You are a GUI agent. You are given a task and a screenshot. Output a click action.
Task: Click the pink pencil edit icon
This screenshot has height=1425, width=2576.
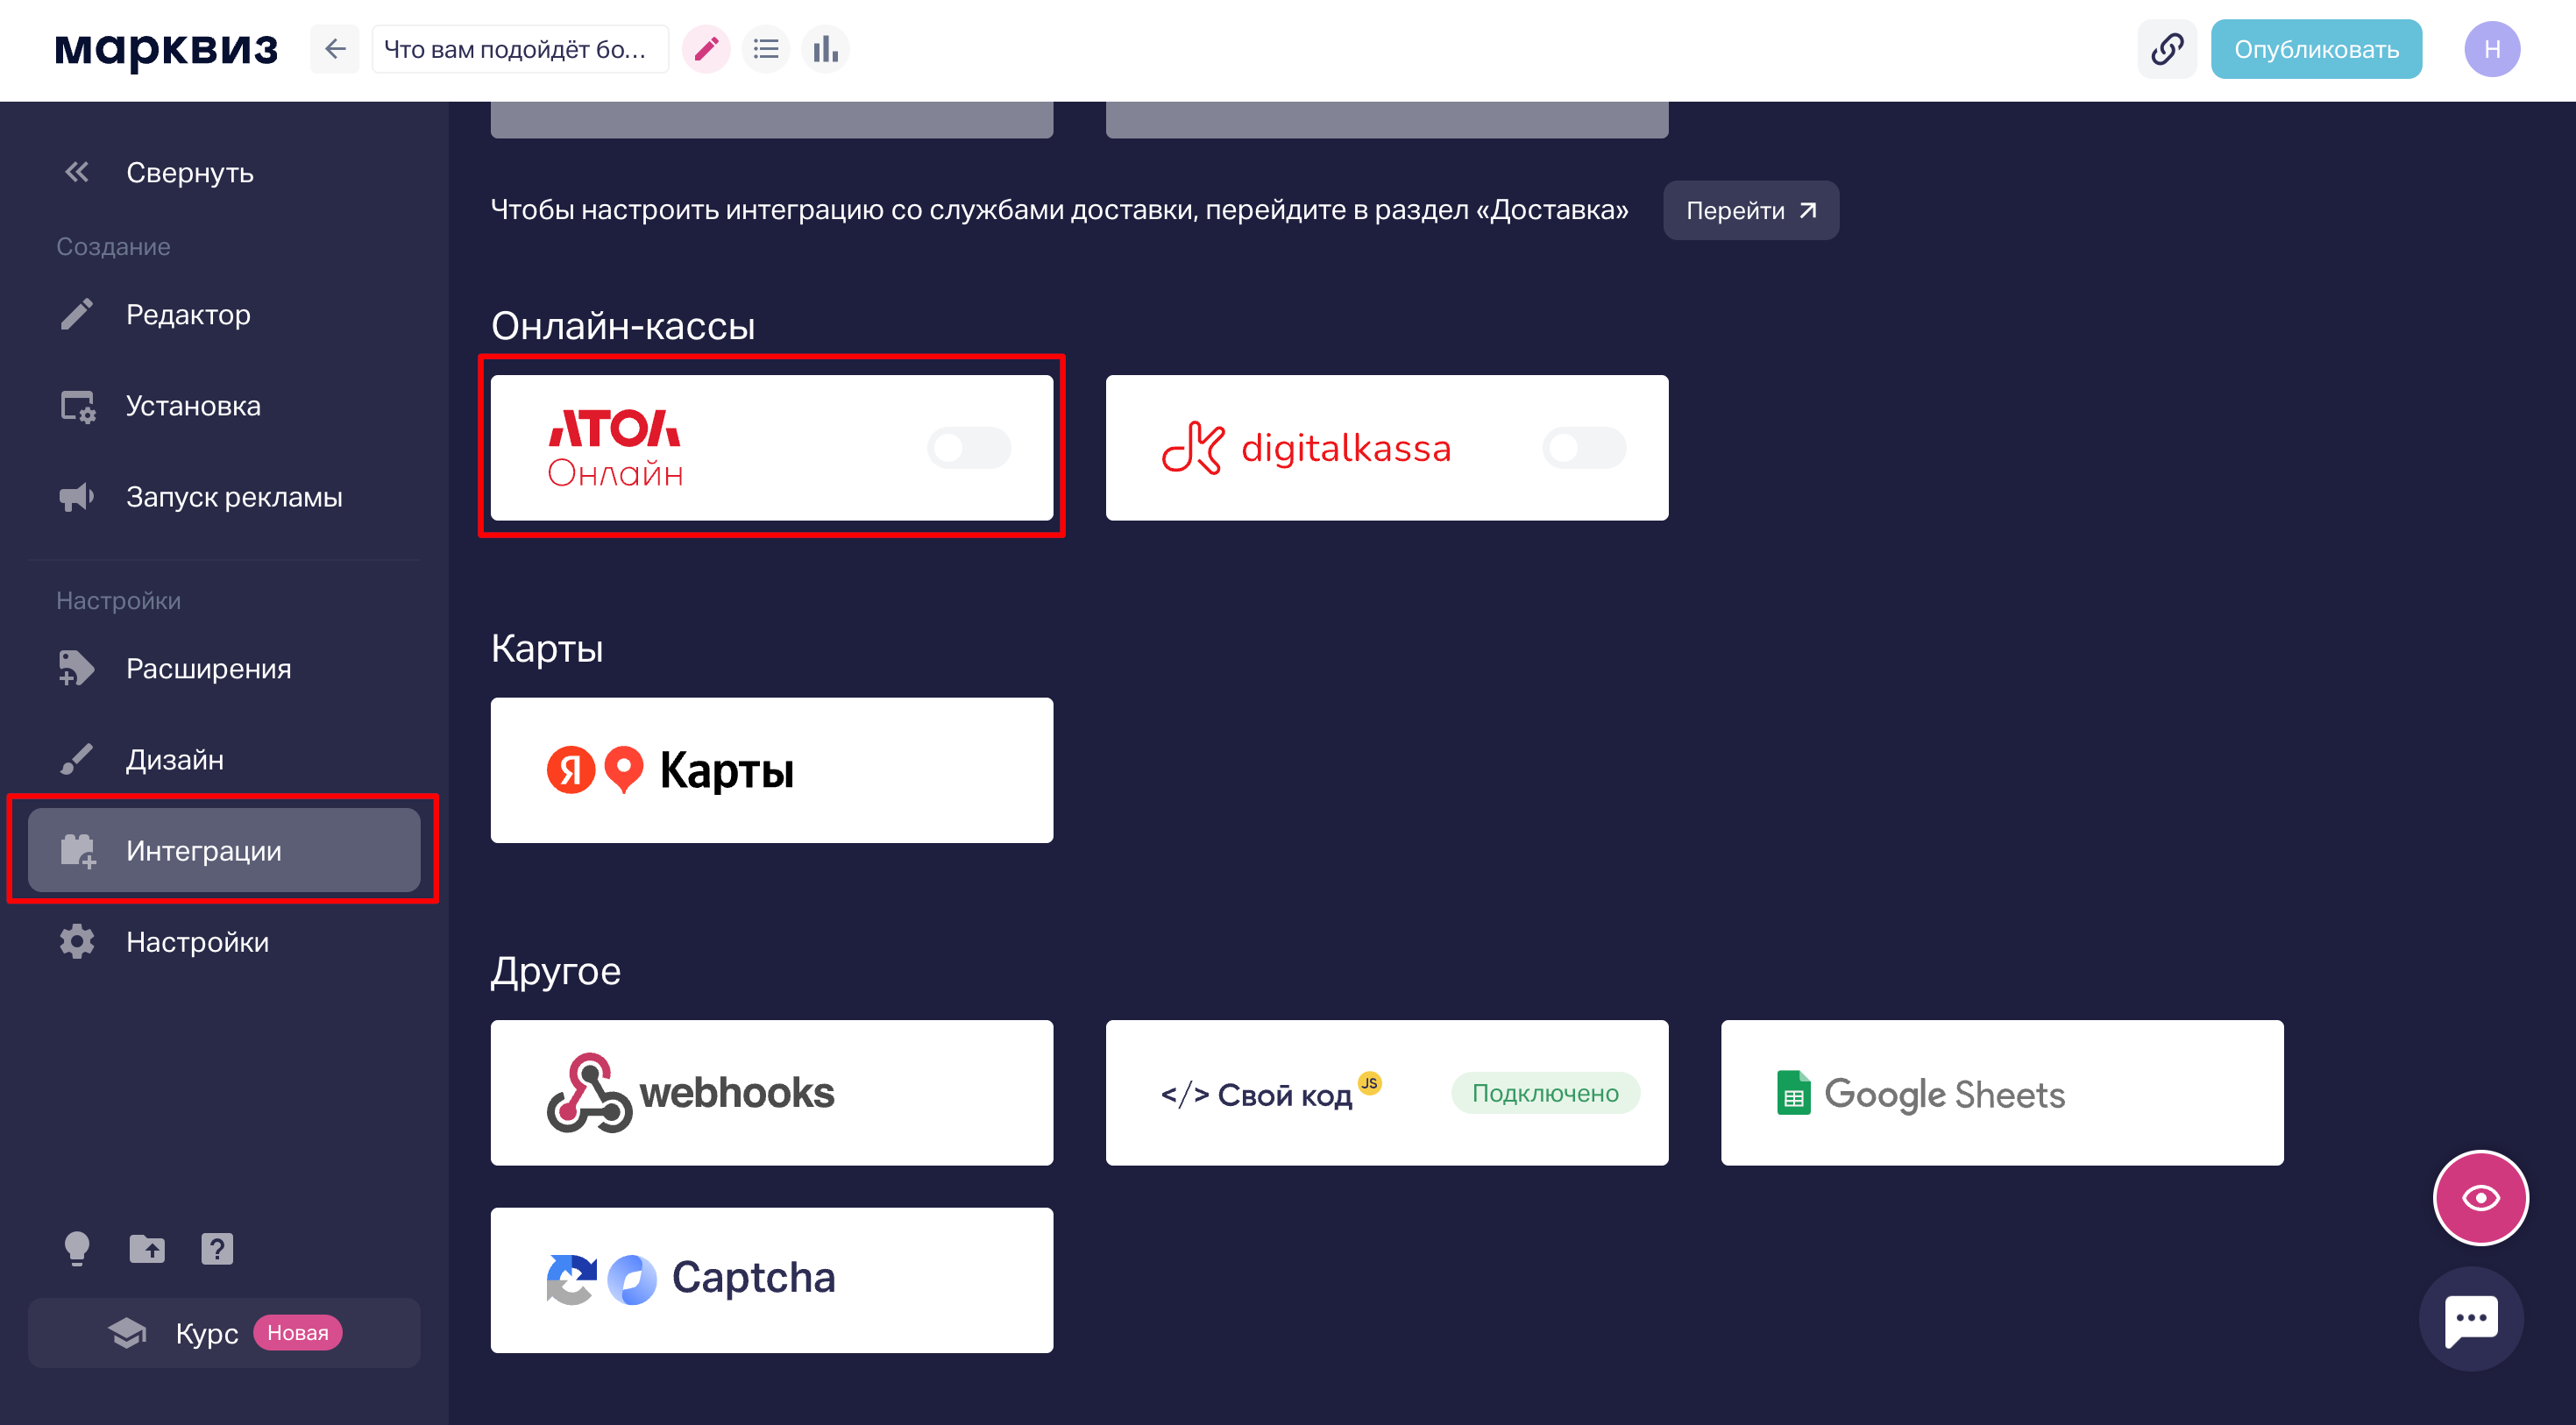coord(706,49)
